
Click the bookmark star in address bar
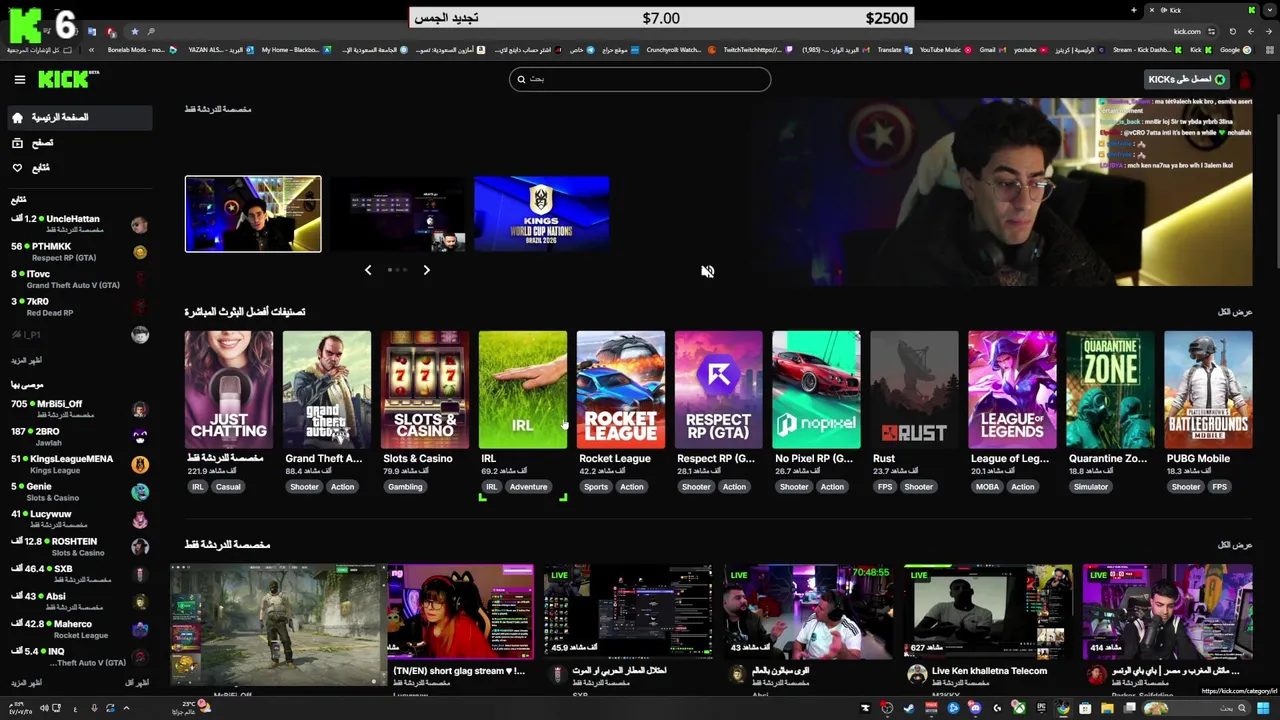point(134,31)
